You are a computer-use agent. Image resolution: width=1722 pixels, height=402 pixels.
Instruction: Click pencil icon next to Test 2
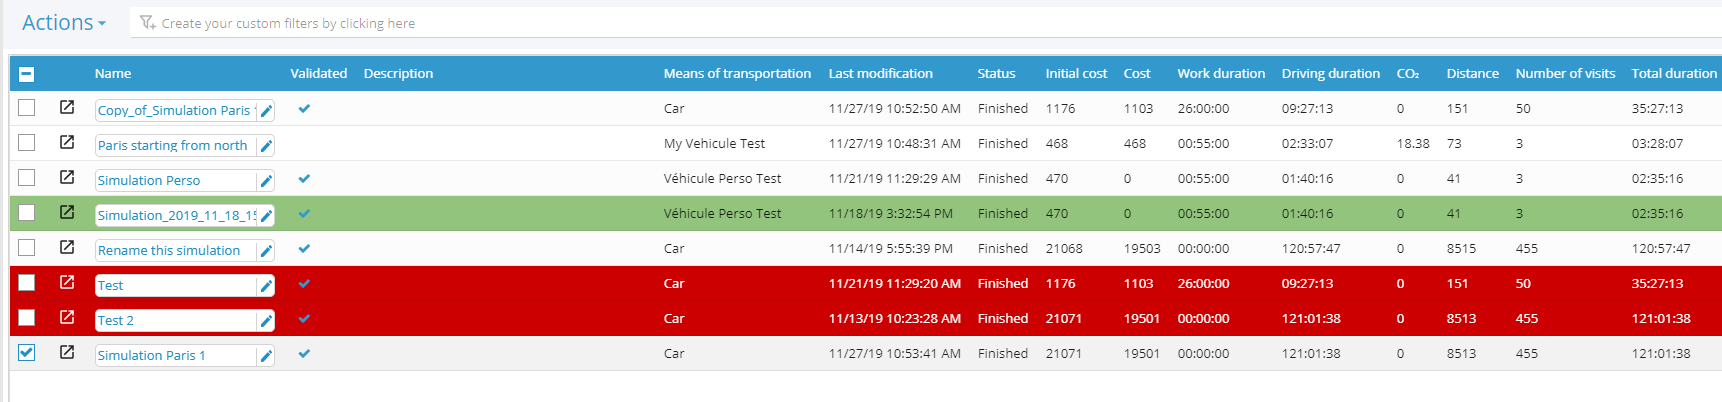[x=266, y=321]
